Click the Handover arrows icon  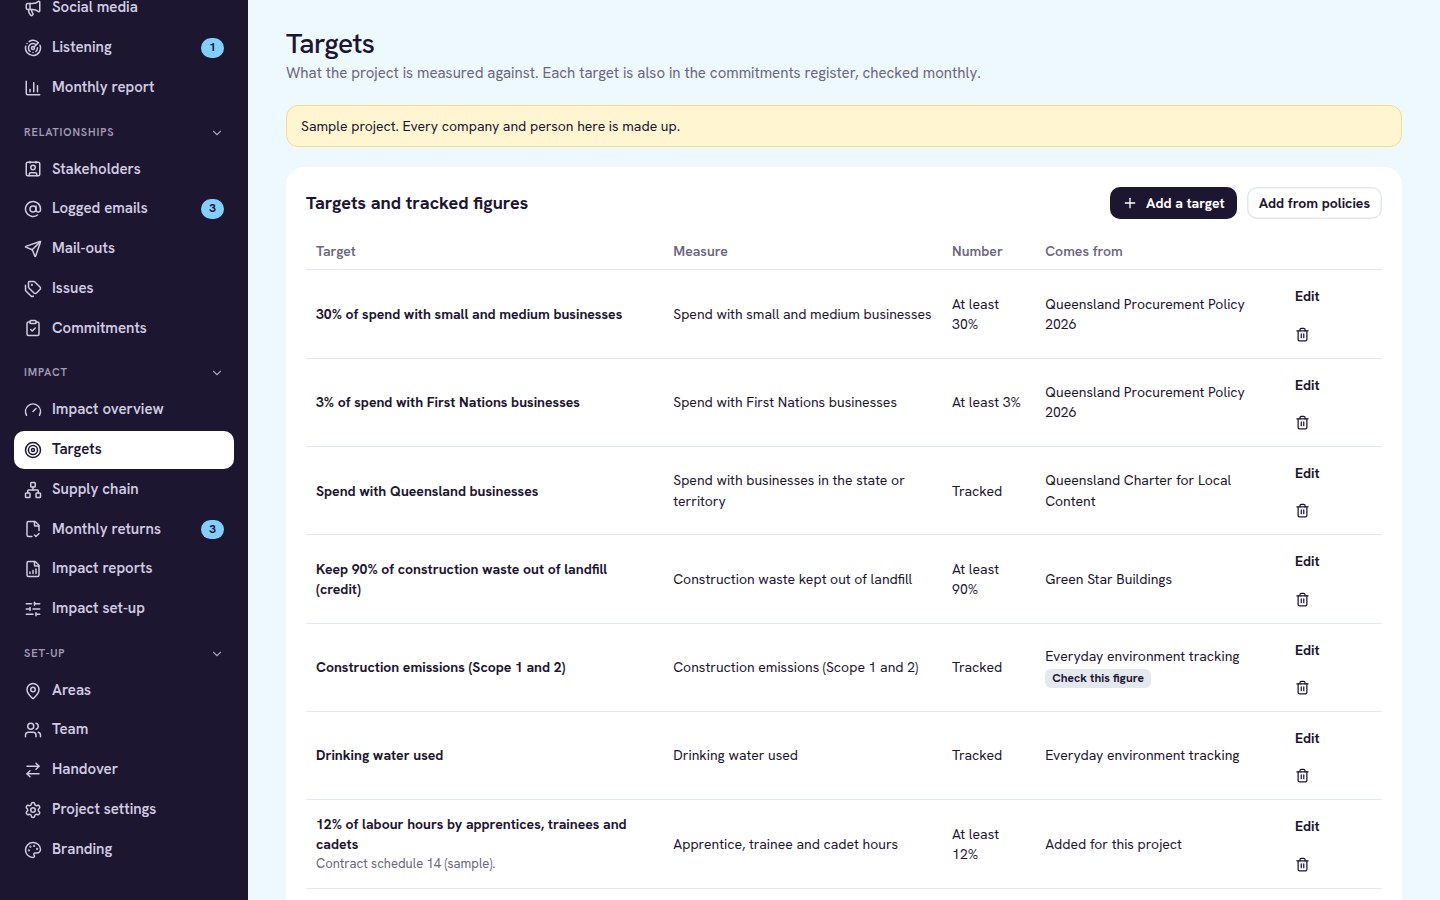click(33, 769)
